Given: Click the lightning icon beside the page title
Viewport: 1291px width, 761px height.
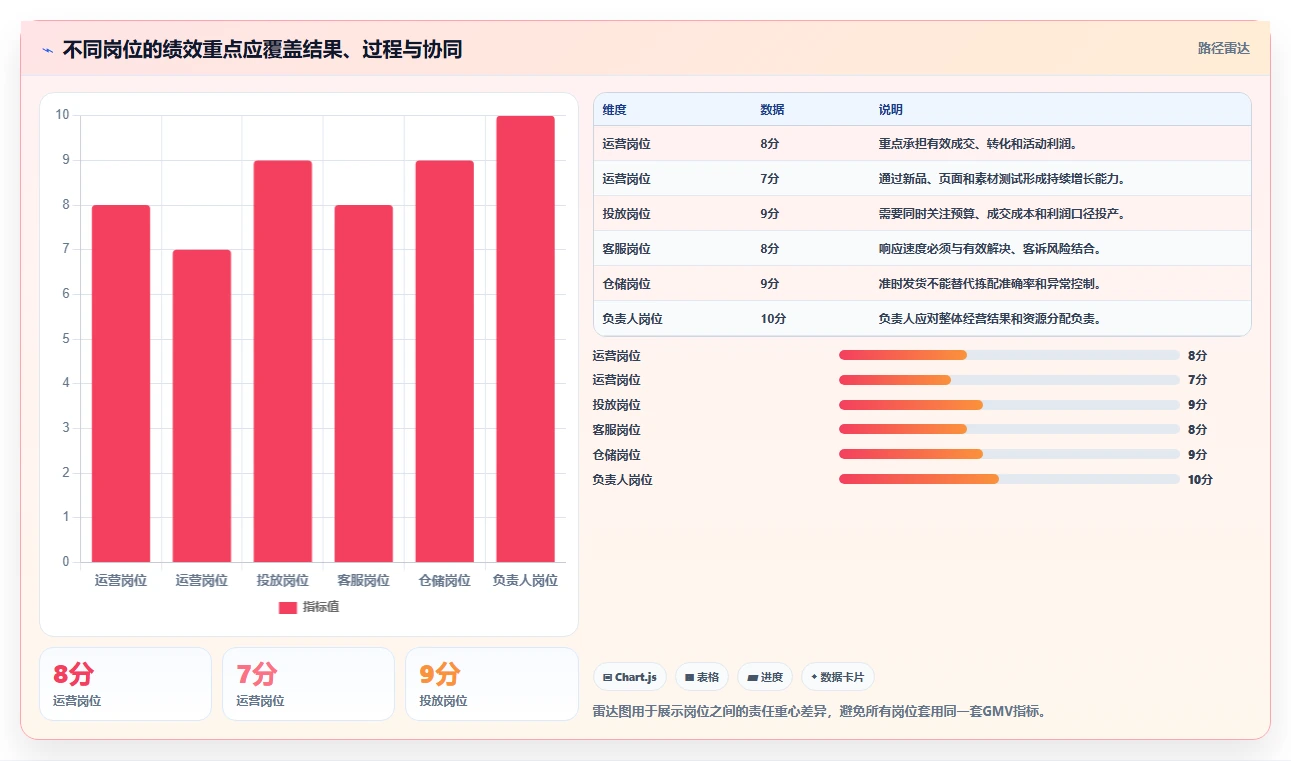Looking at the screenshot, I should click(x=47, y=50).
